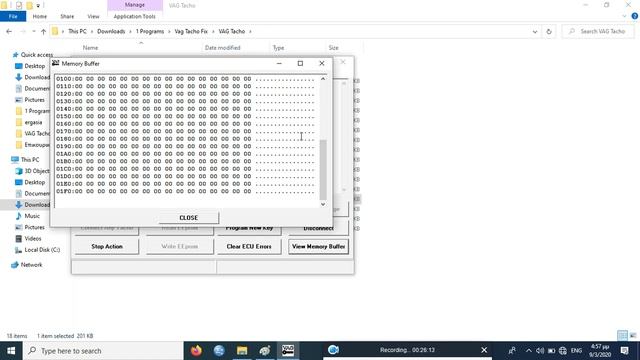Click refresh icon in address bar

(x=549, y=31)
